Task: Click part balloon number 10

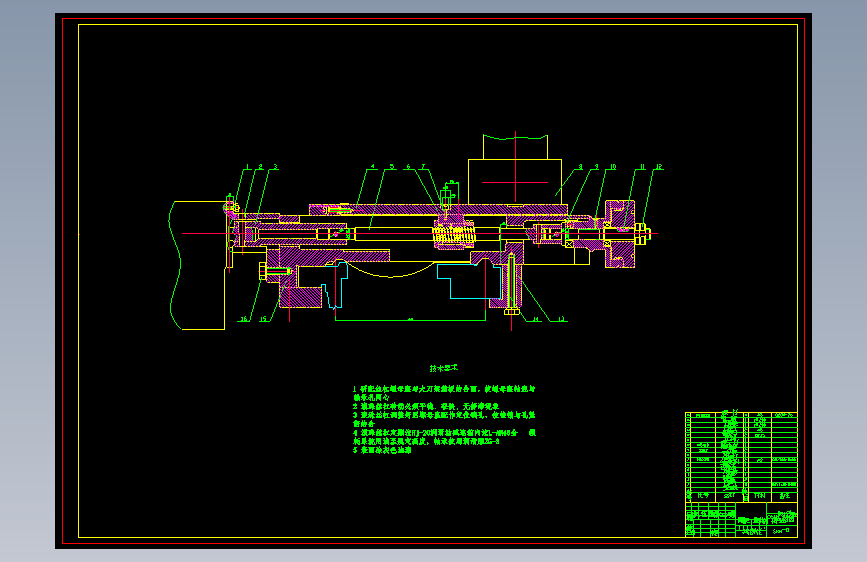Action: click(x=613, y=166)
